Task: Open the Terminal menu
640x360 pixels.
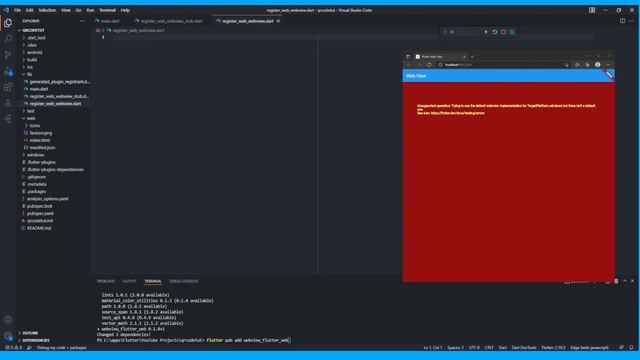Action: [x=107, y=10]
